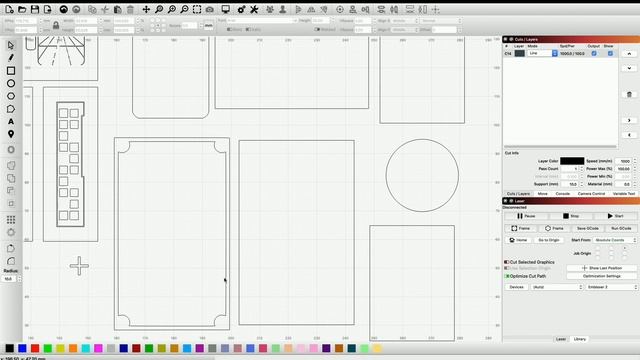Switch to the Cuts / Layers tab
This screenshot has height=360, width=640.
(x=518, y=193)
